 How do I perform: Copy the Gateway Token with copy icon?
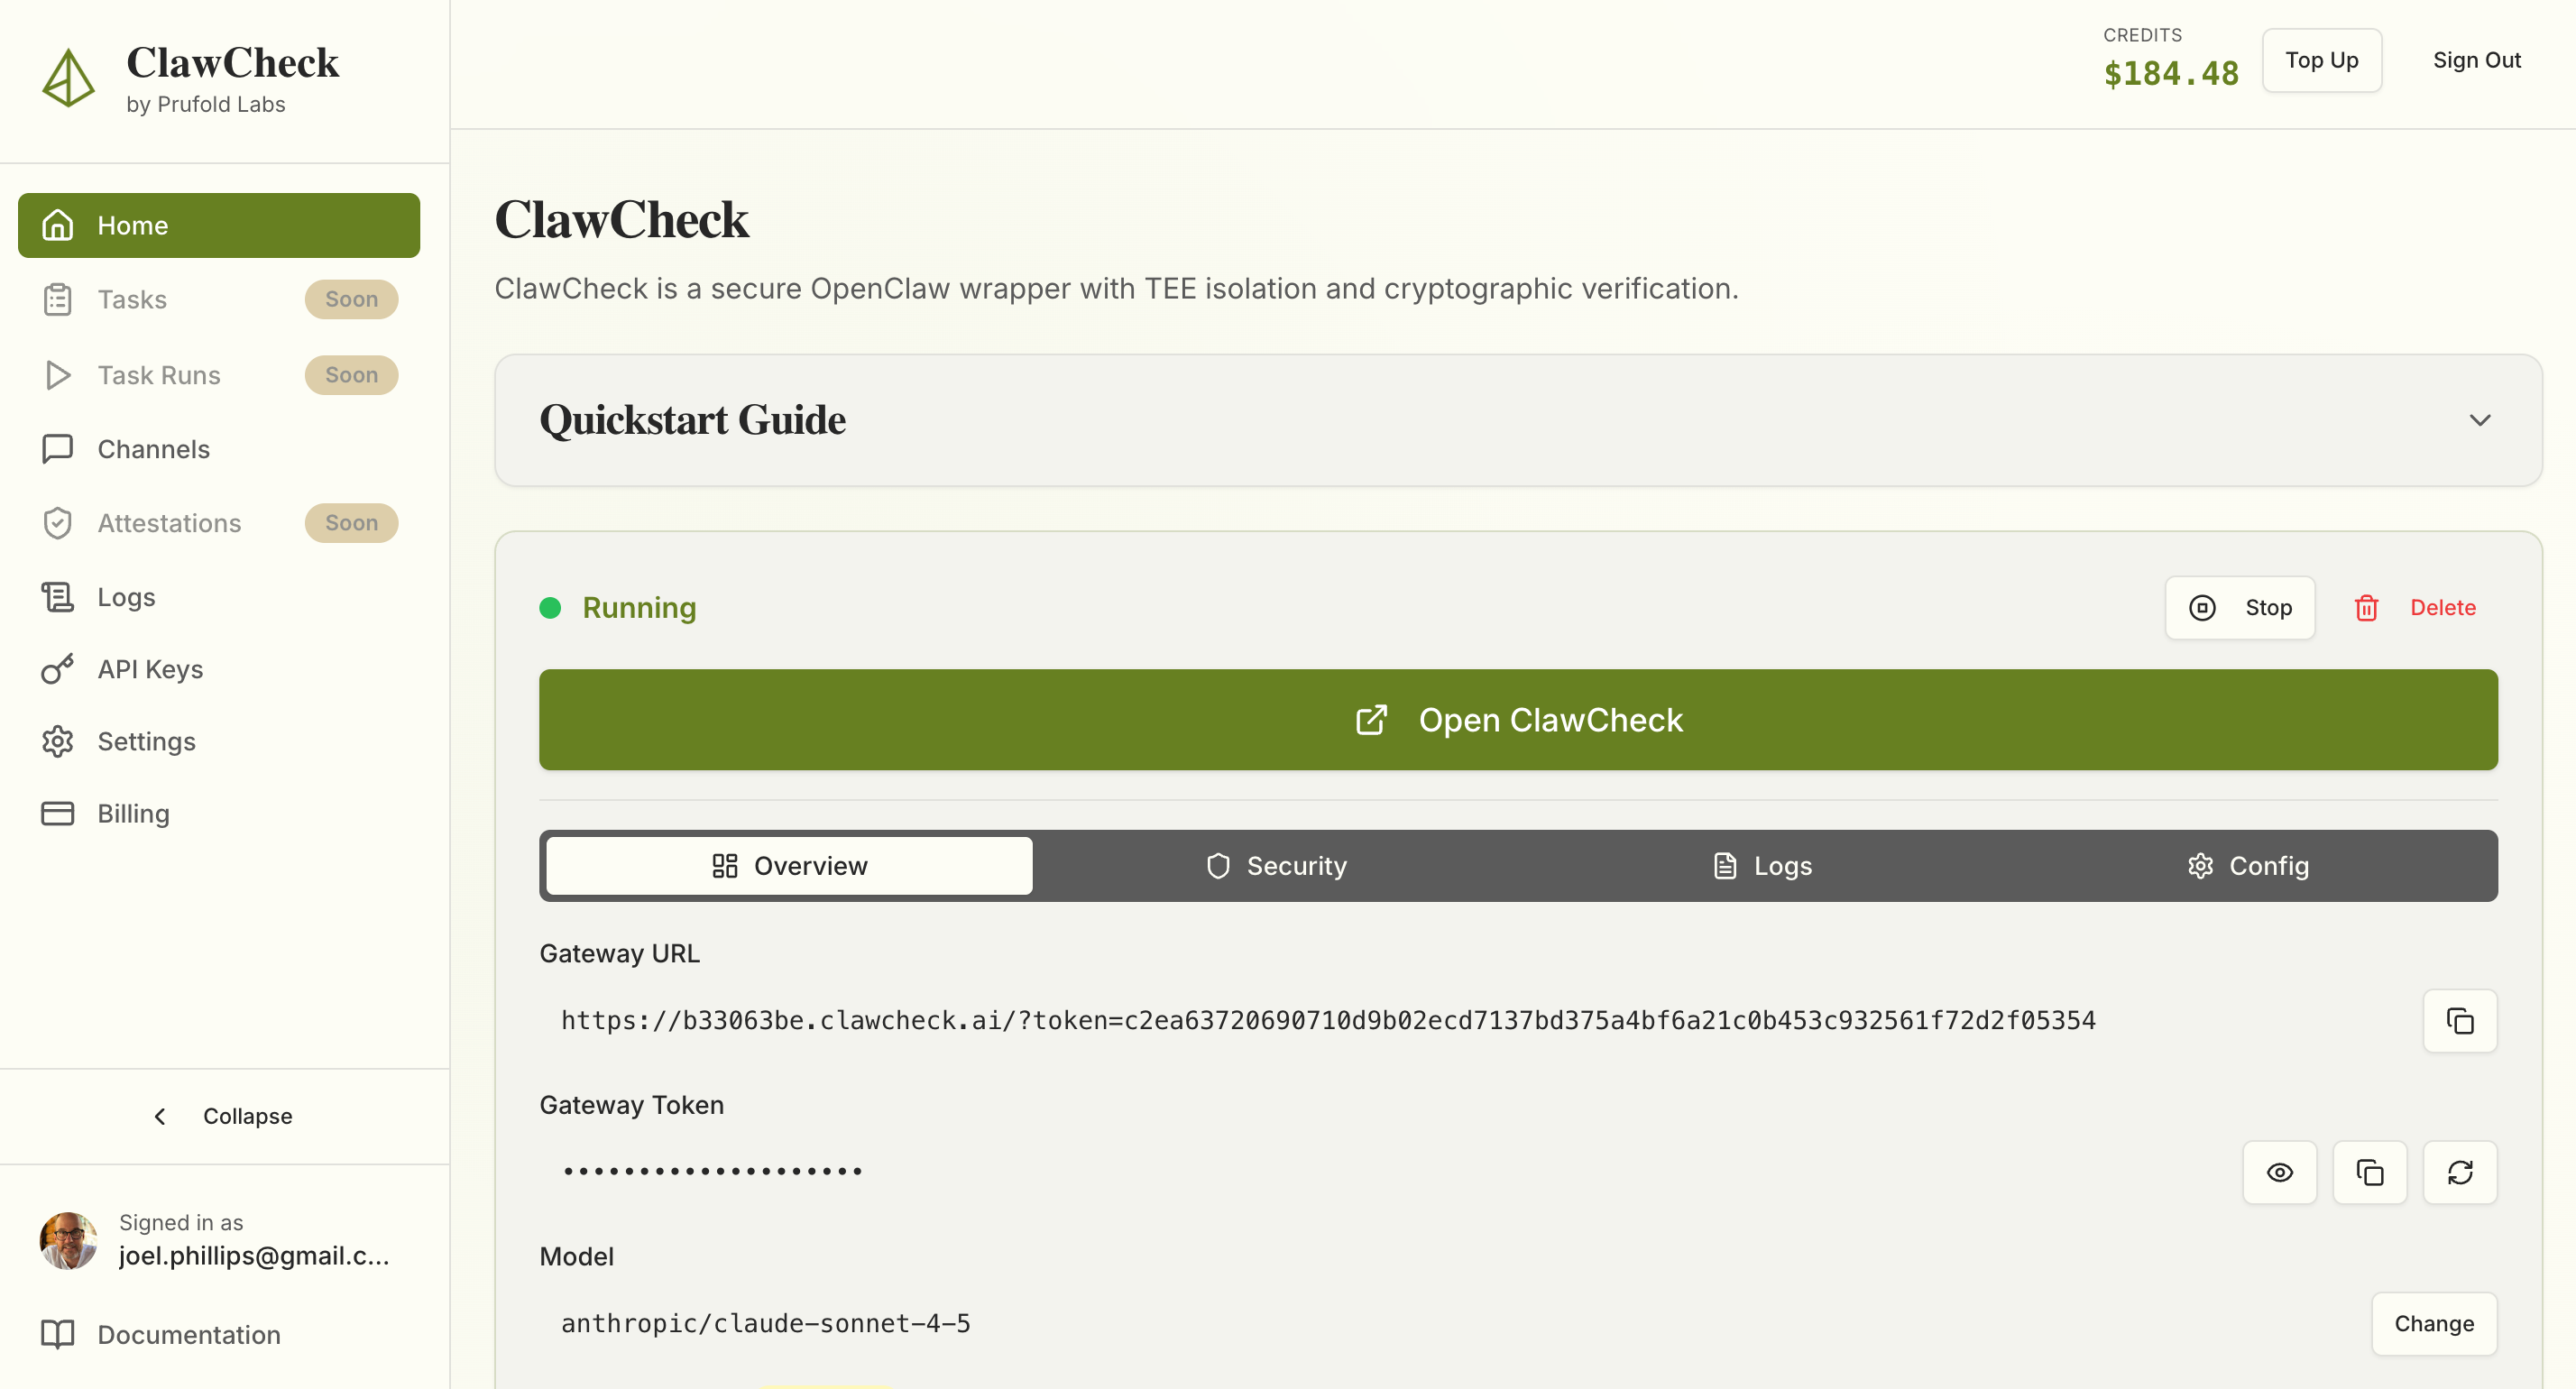(x=2369, y=1172)
